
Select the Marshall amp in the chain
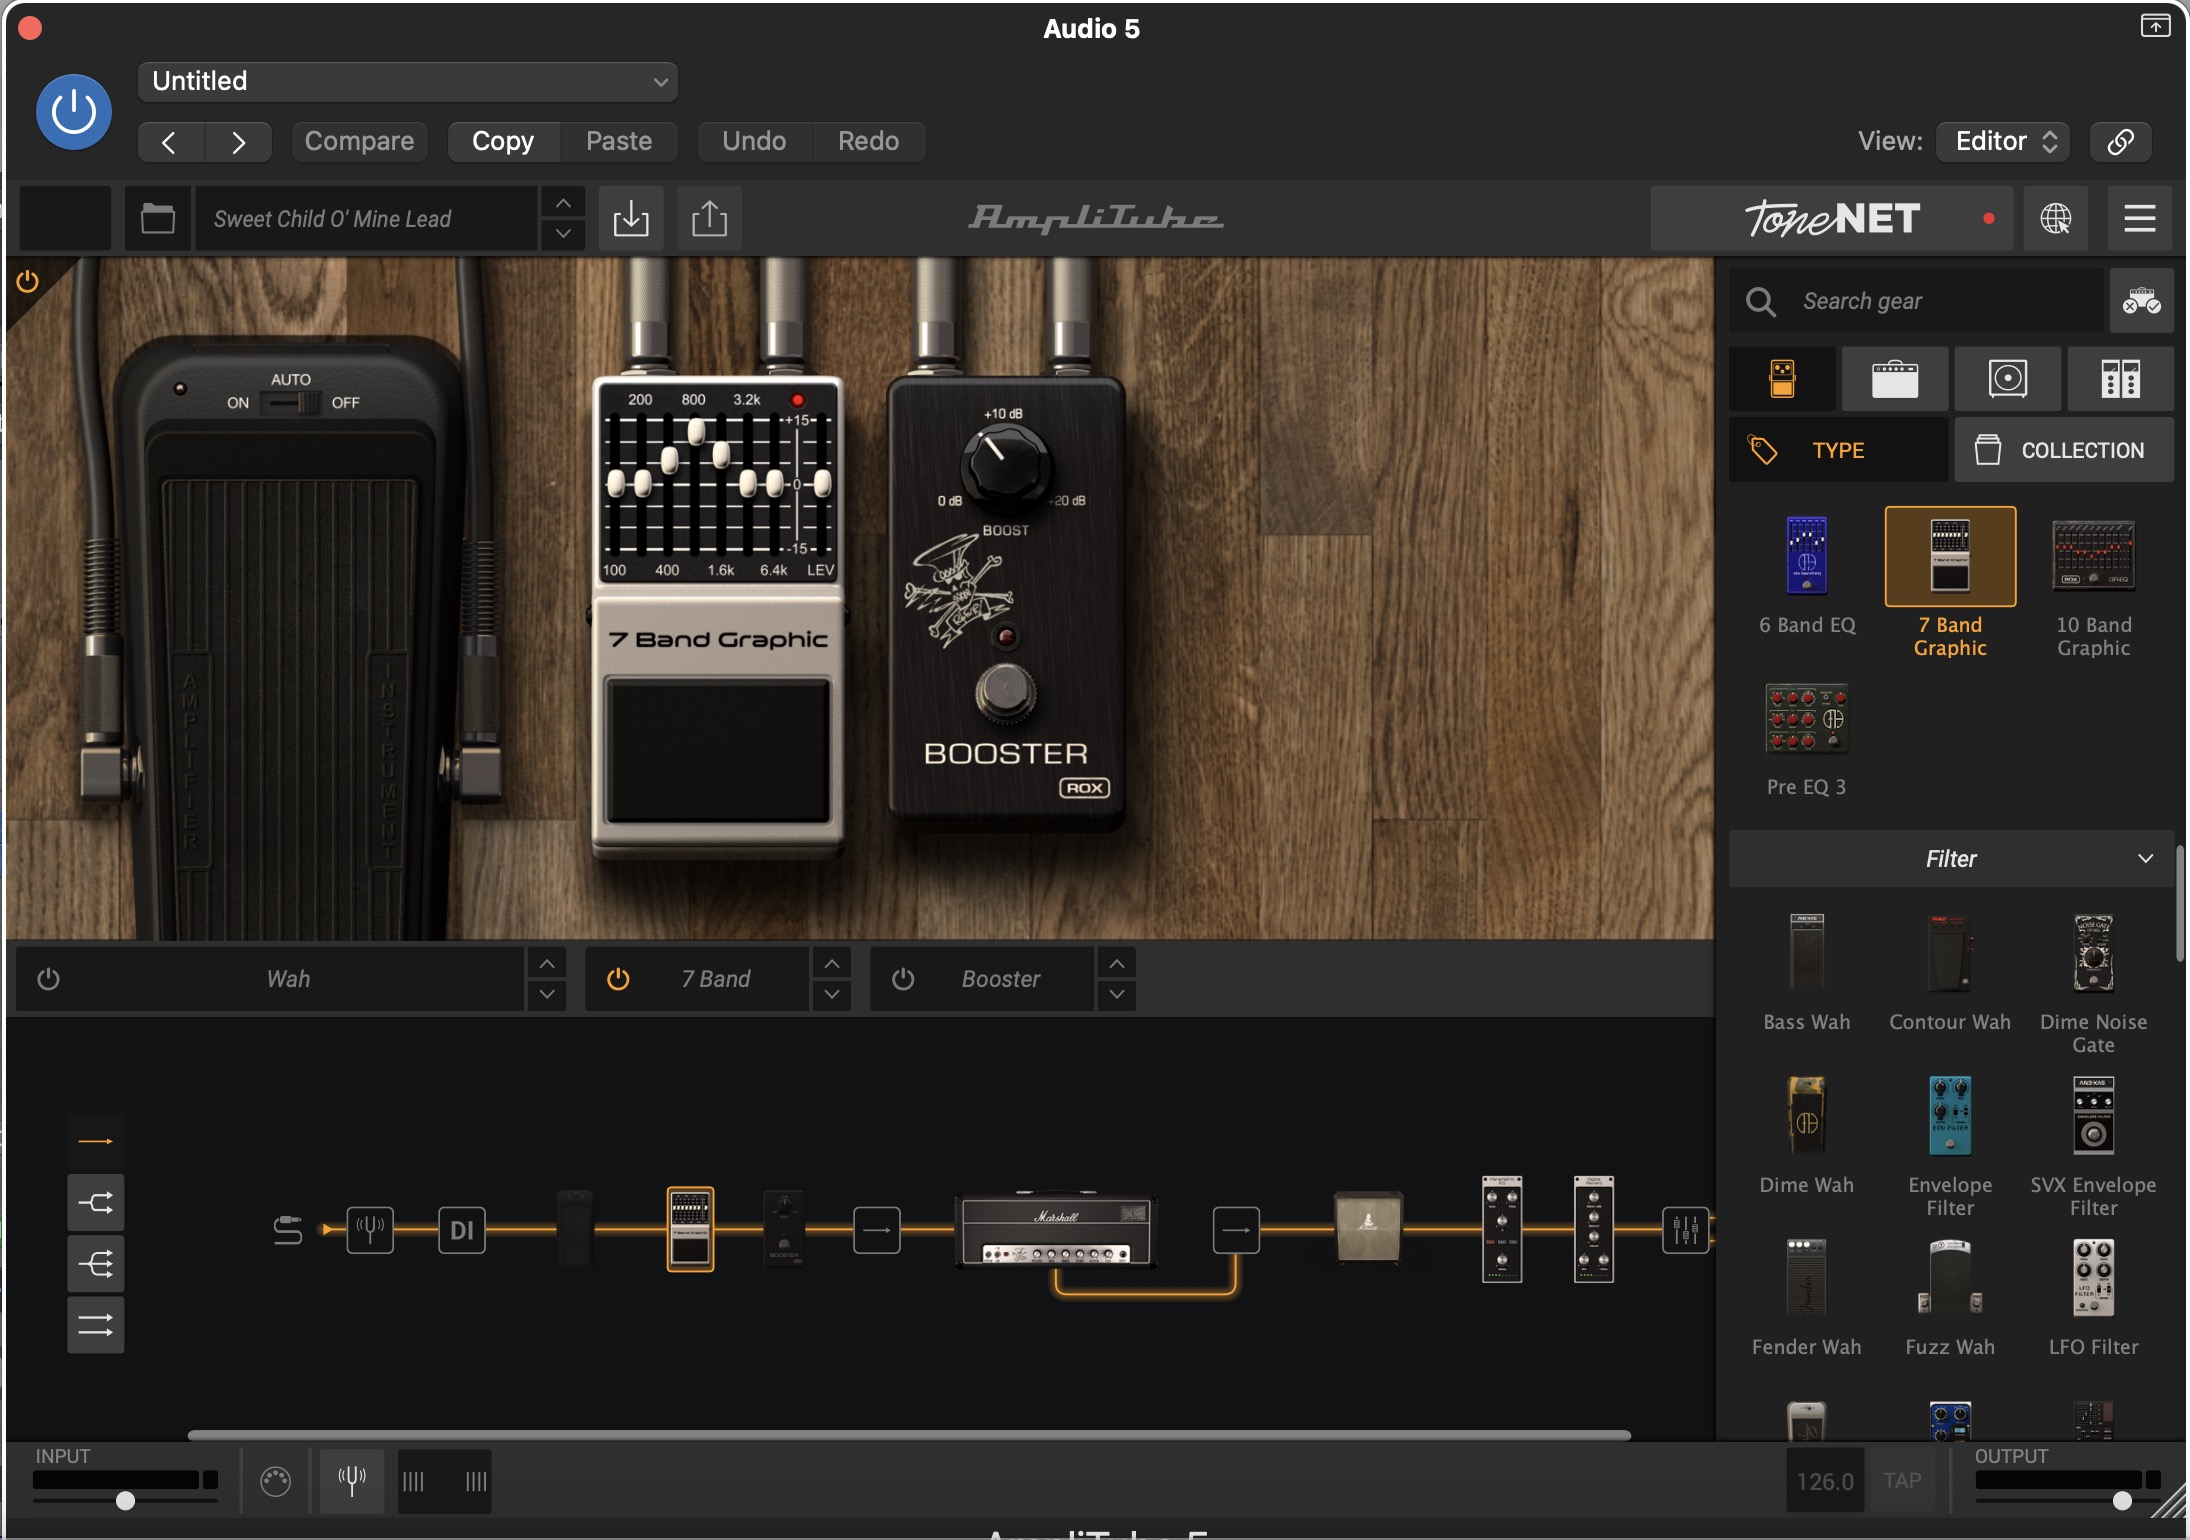1056,1230
